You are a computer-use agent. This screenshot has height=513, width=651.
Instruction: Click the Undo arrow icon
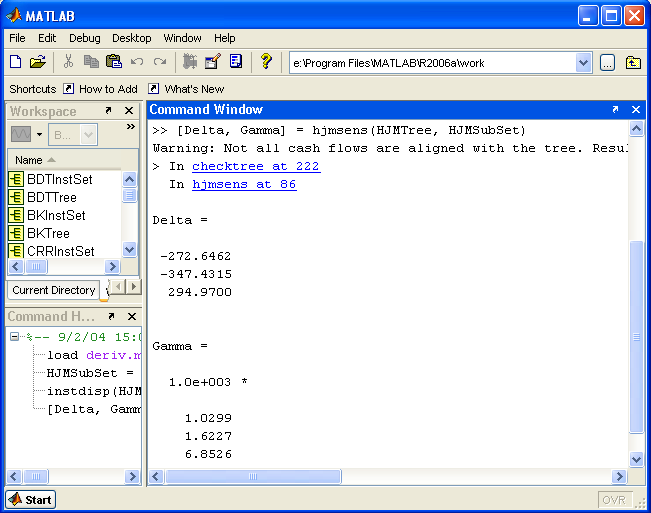tap(137, 62)
